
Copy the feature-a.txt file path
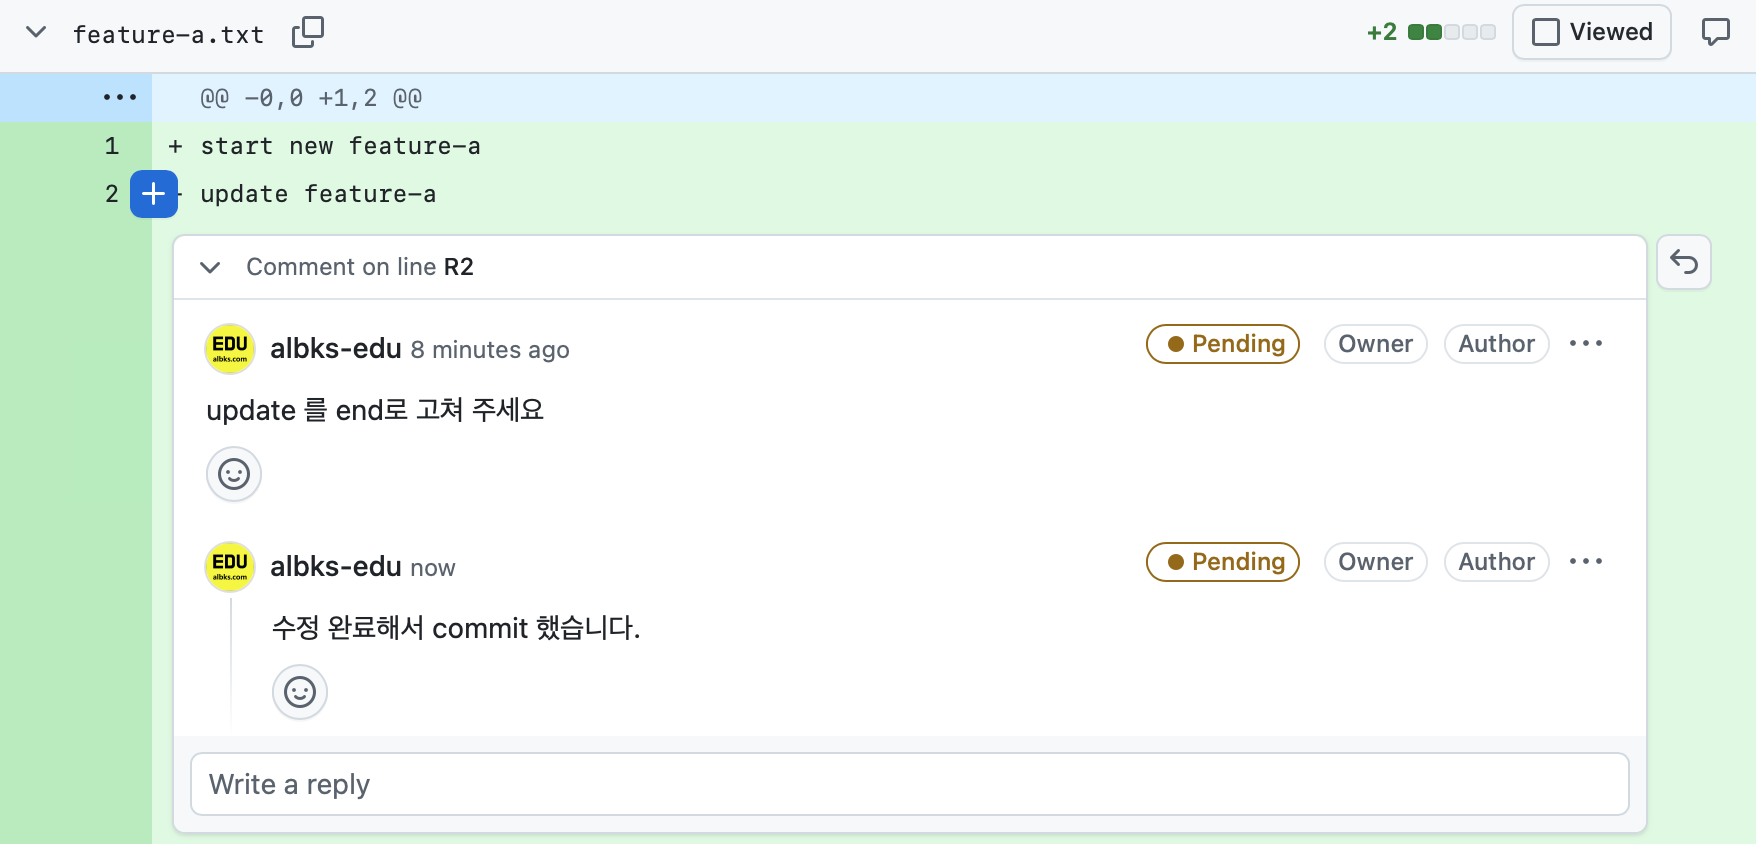(308, 32)
